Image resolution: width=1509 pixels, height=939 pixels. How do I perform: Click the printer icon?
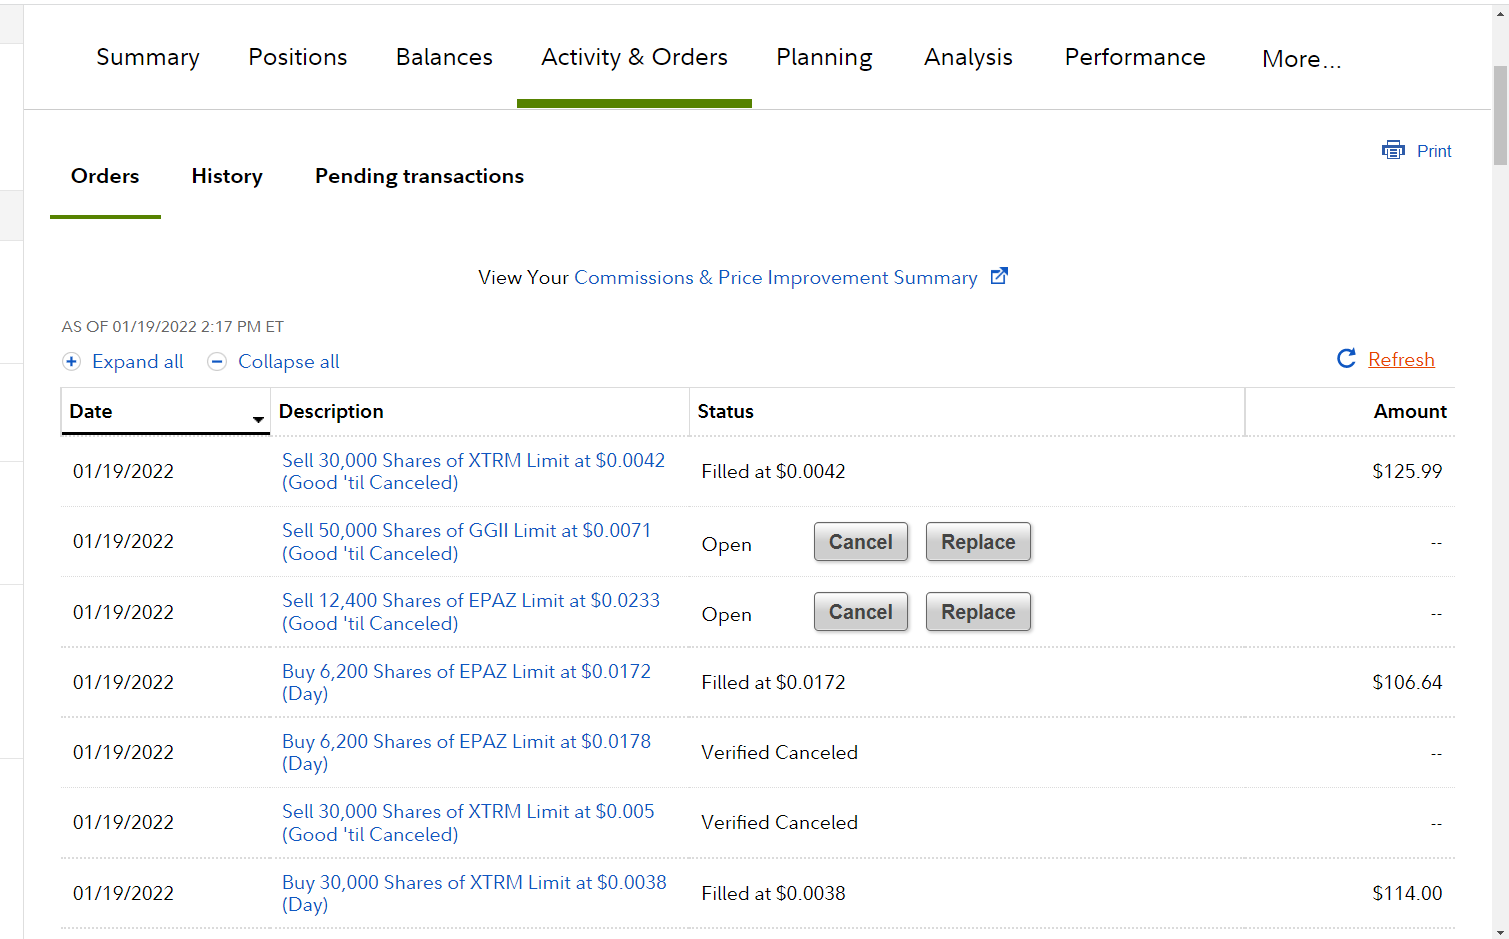point(1393,150)
